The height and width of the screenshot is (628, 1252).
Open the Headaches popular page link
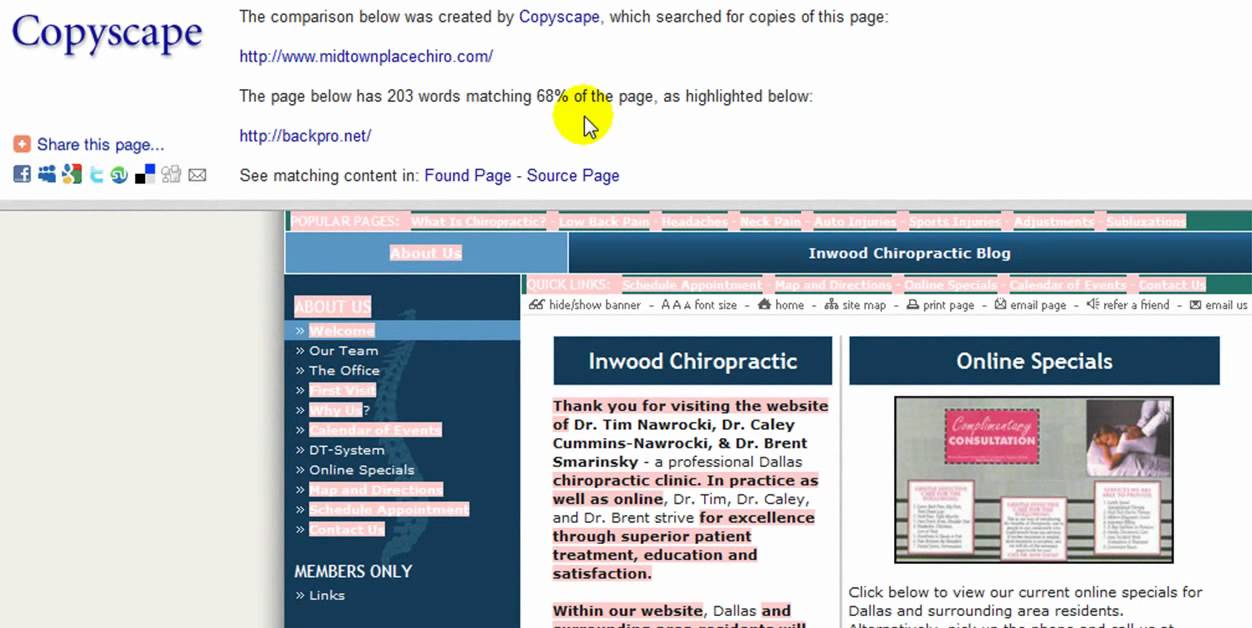coord(694,222)
